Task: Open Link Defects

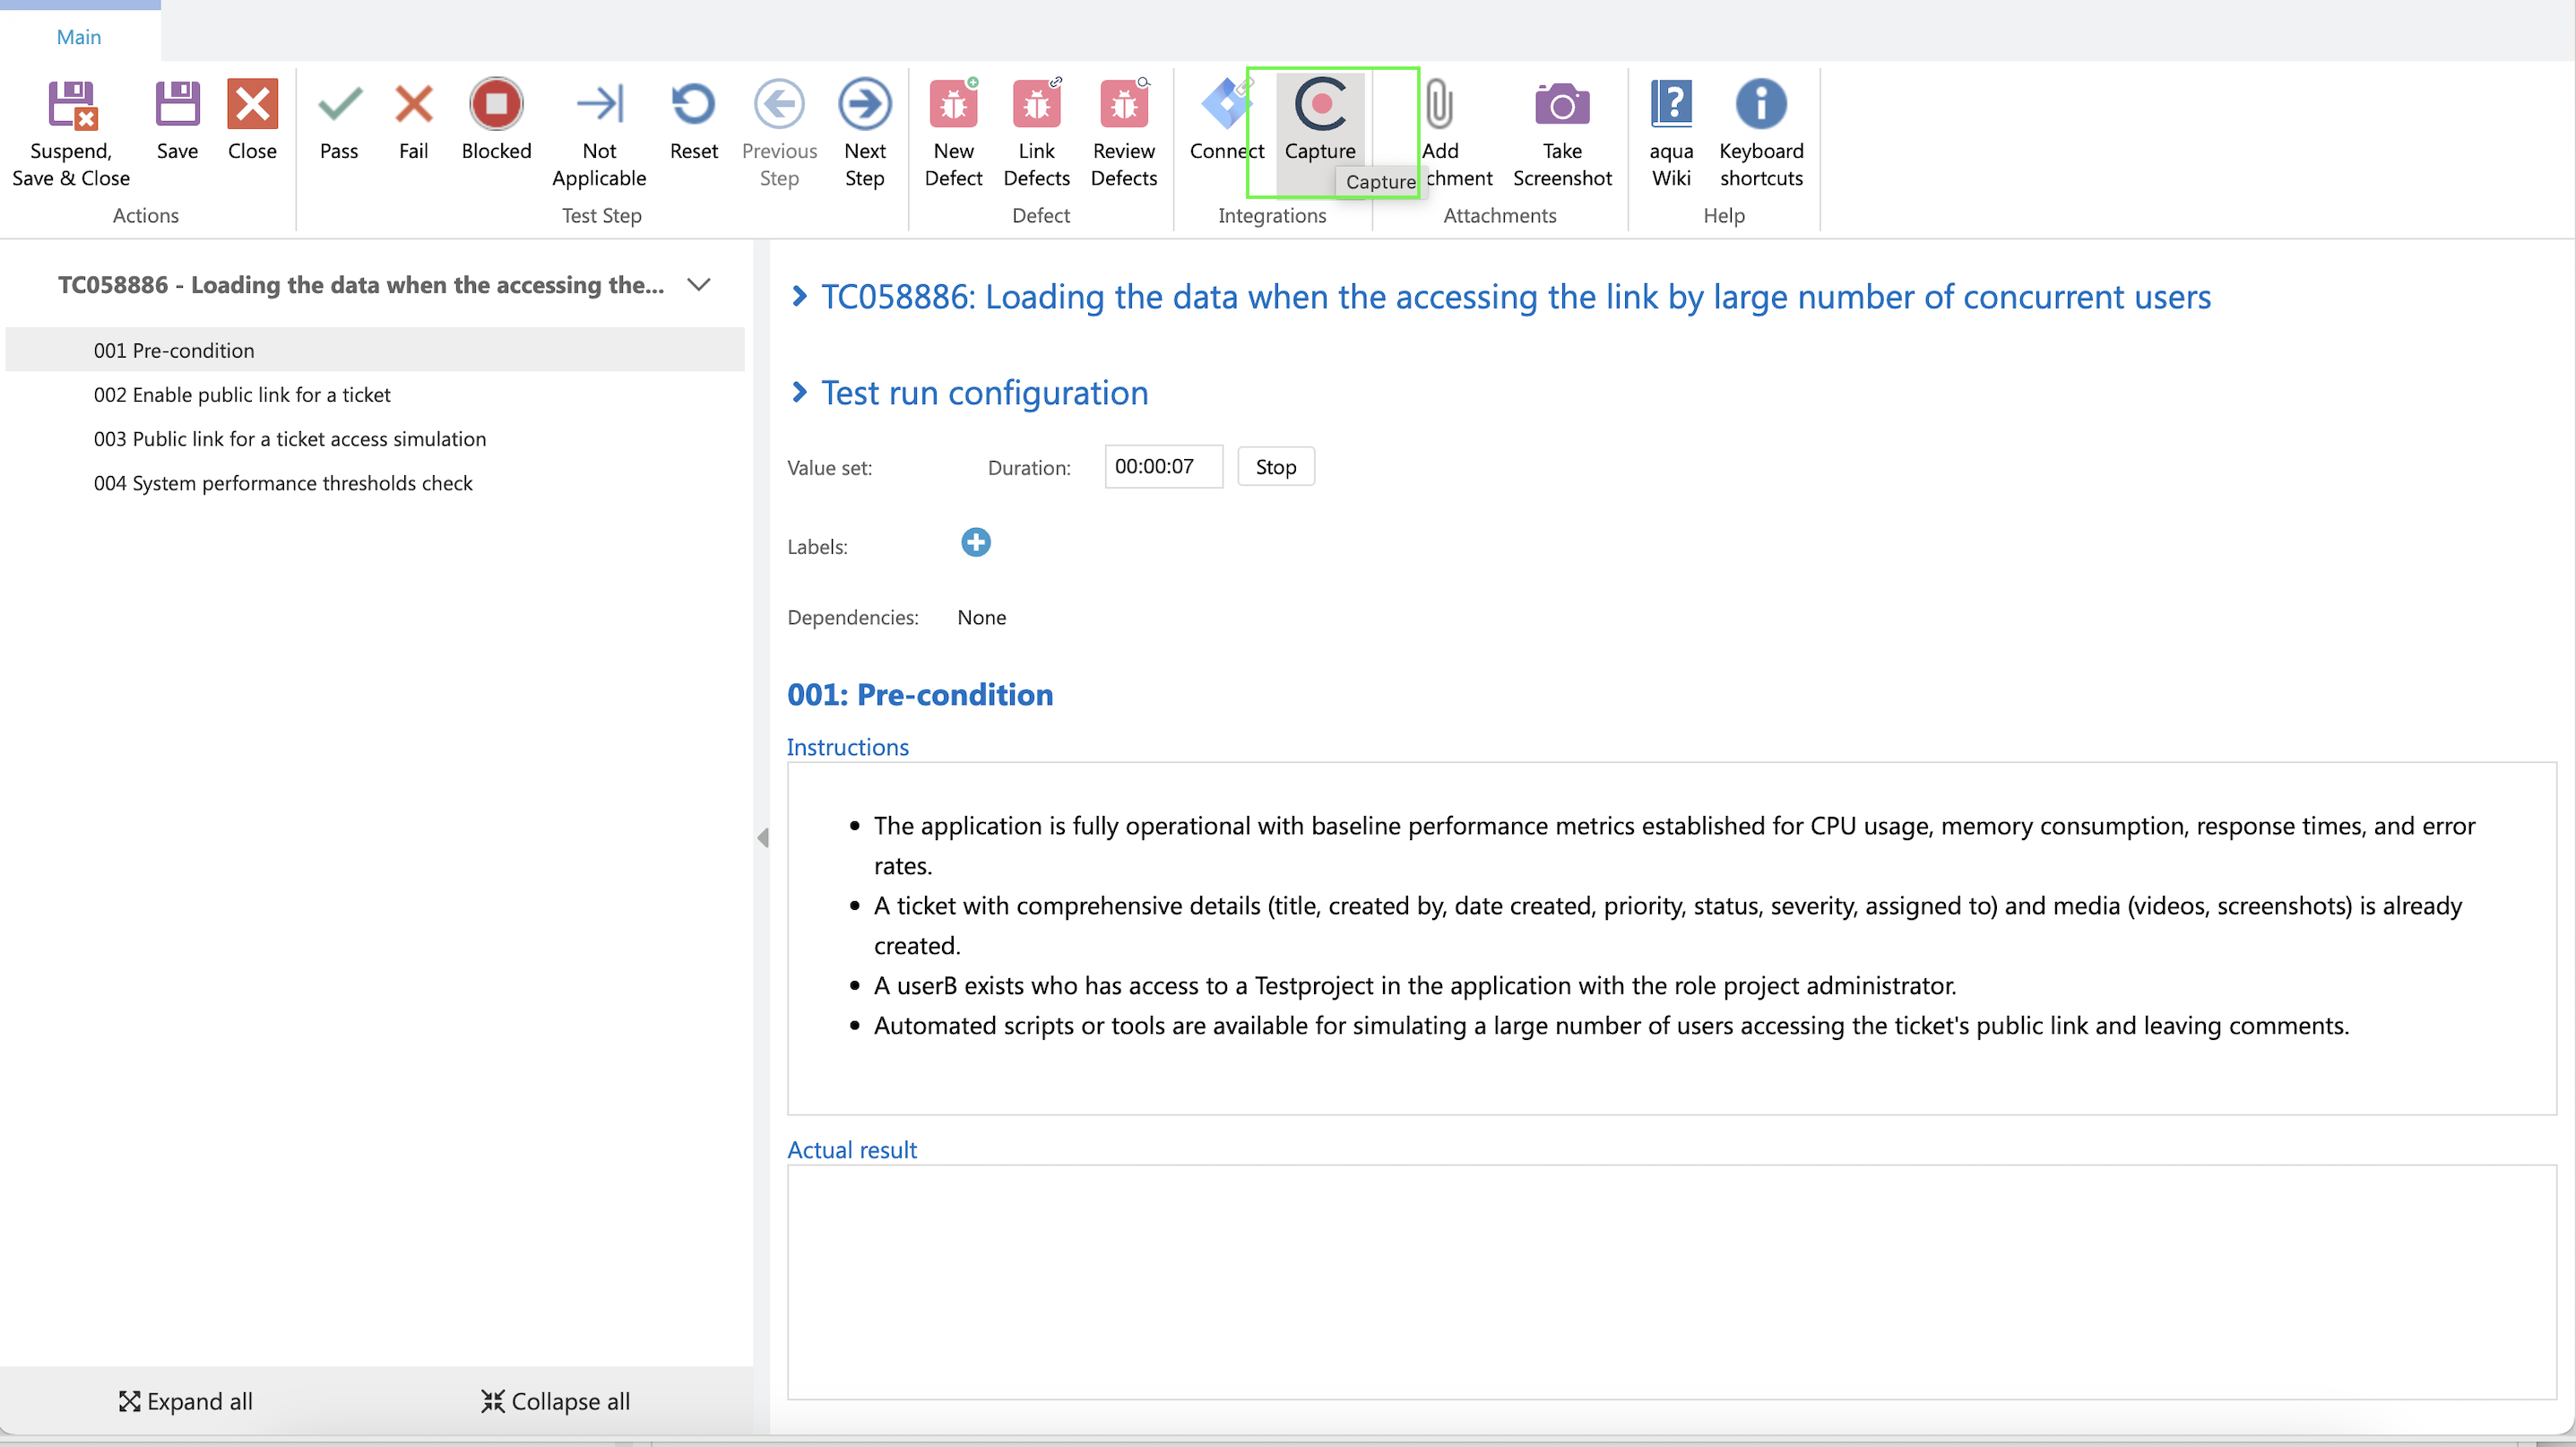Action: click(1036, 105)
